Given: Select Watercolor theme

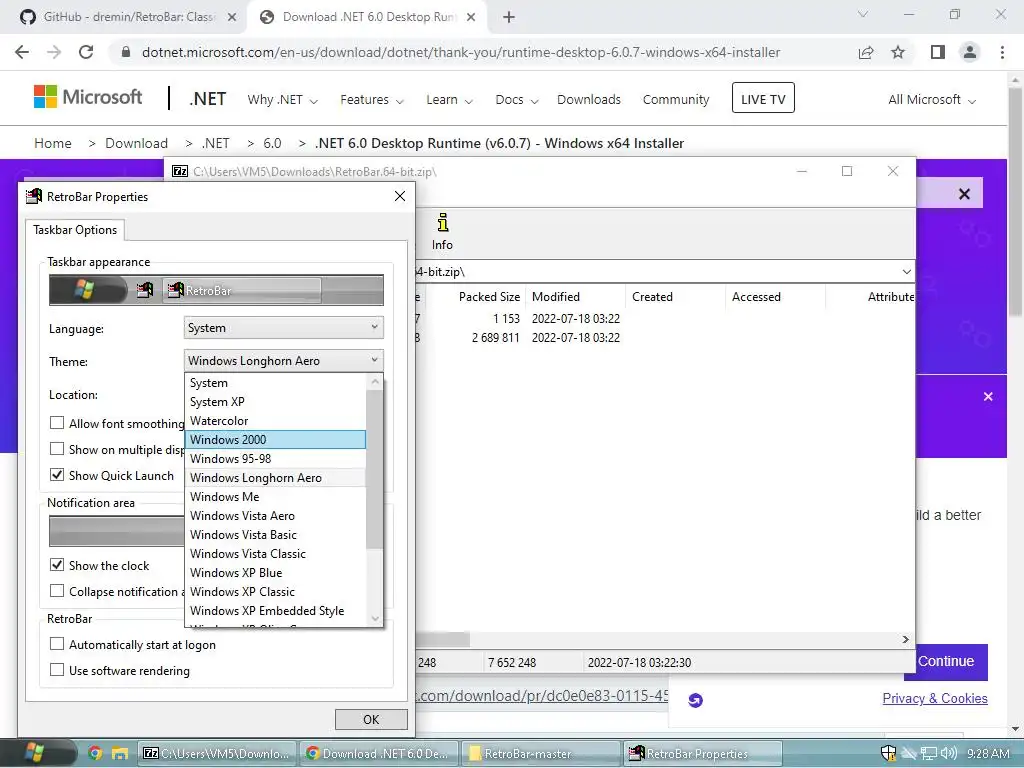Looking at the screenshot, I should click(x=275, y=421).
